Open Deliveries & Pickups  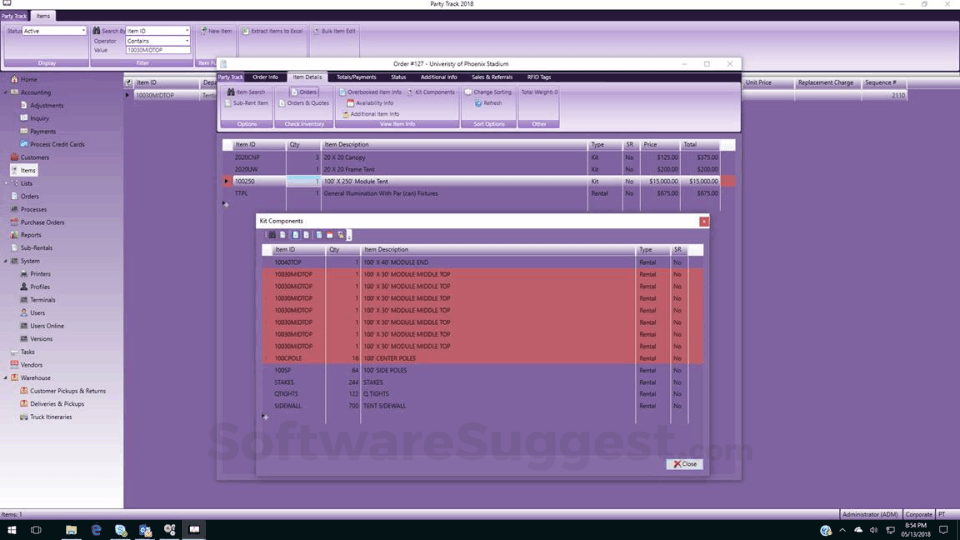pyautogui.click(x=52, y=404)
